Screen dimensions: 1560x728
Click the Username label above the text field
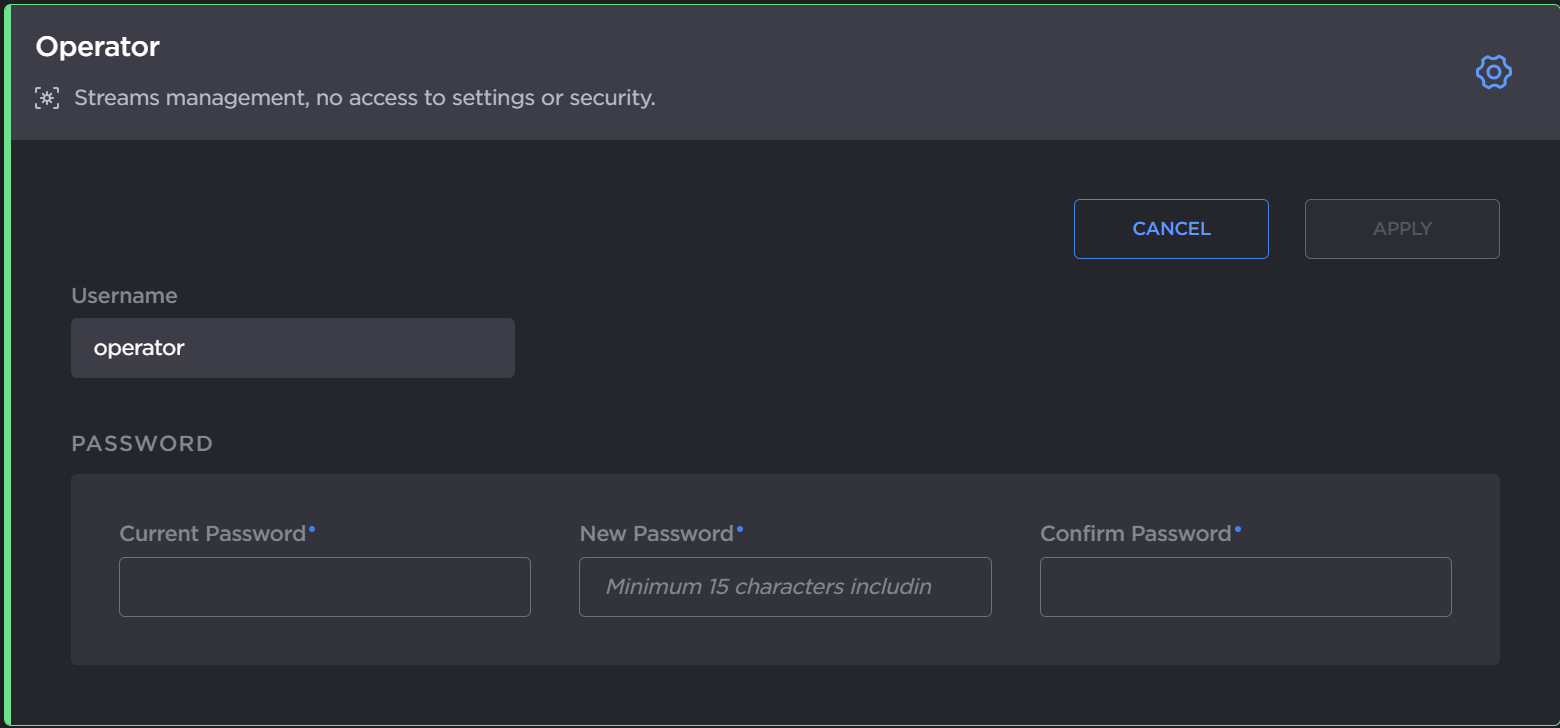click(124, 295)
